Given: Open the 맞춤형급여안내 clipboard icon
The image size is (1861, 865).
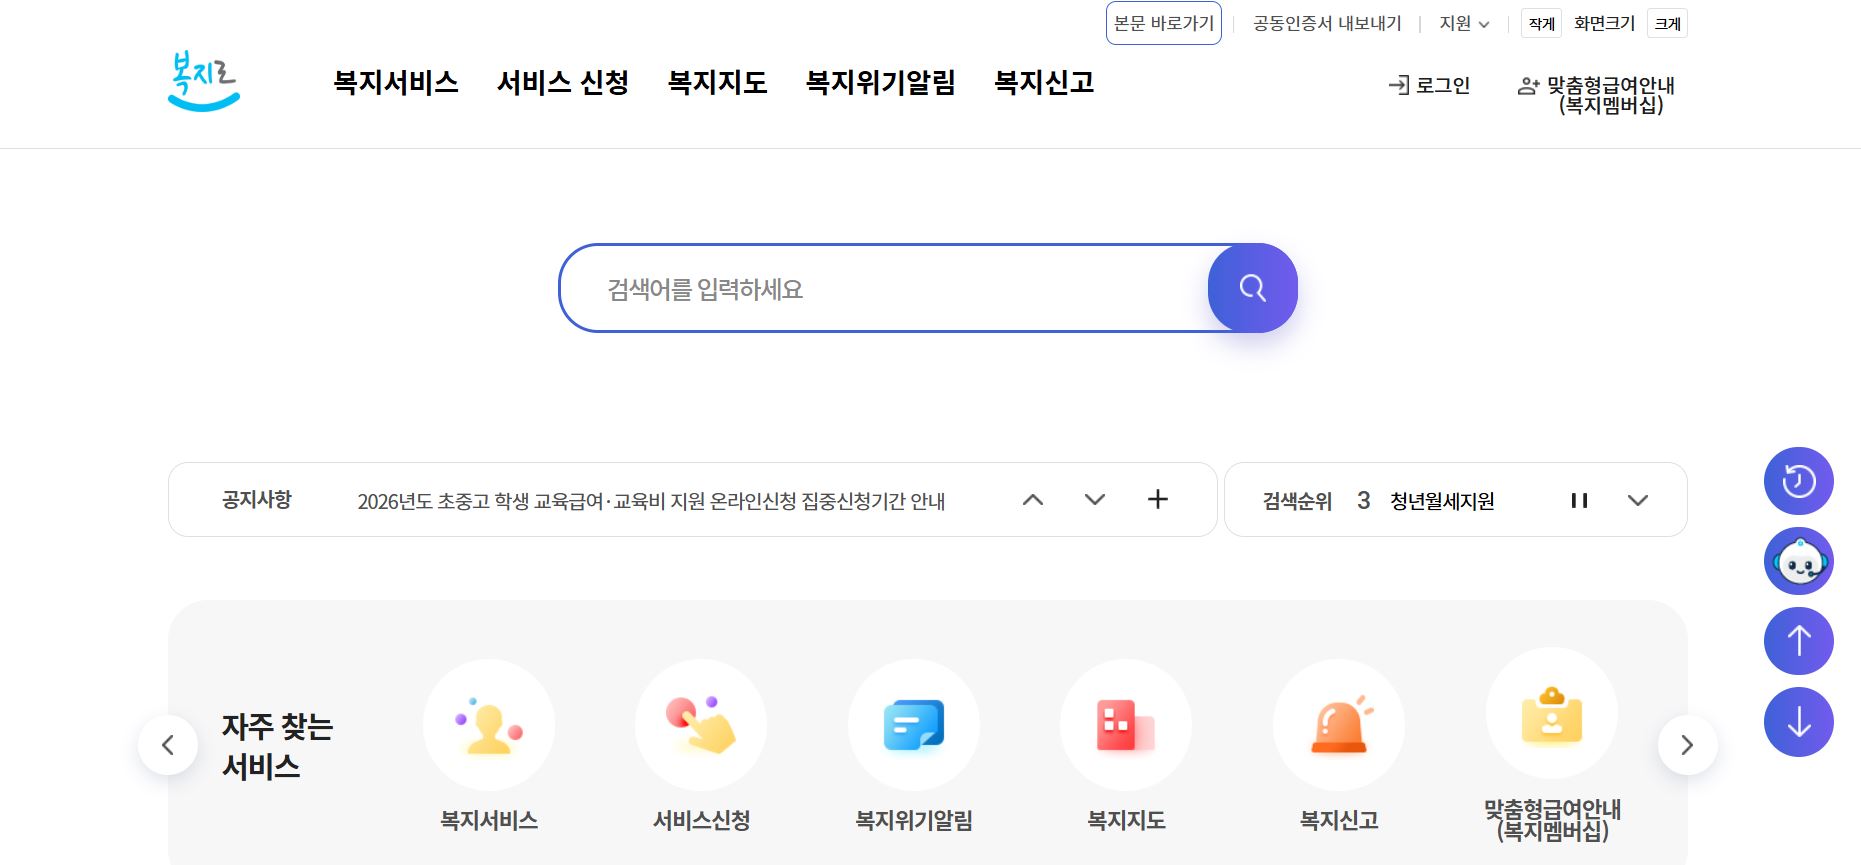Looking at the screenshot, I should point(1552,714).
